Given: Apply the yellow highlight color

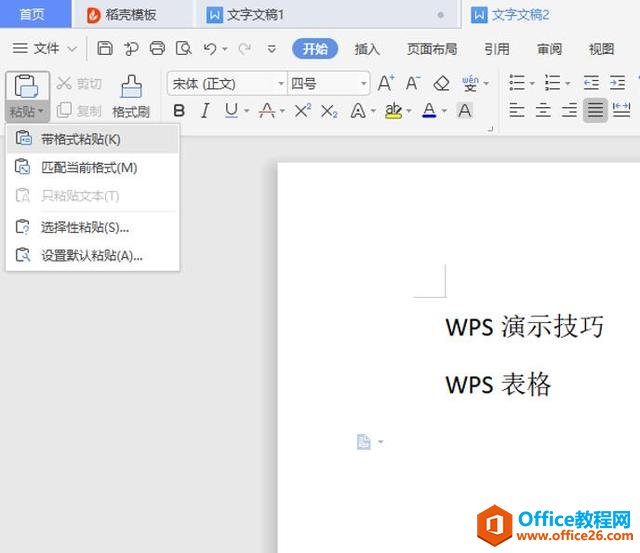Looking at the screenshot, I should click(x=393, y=111).
